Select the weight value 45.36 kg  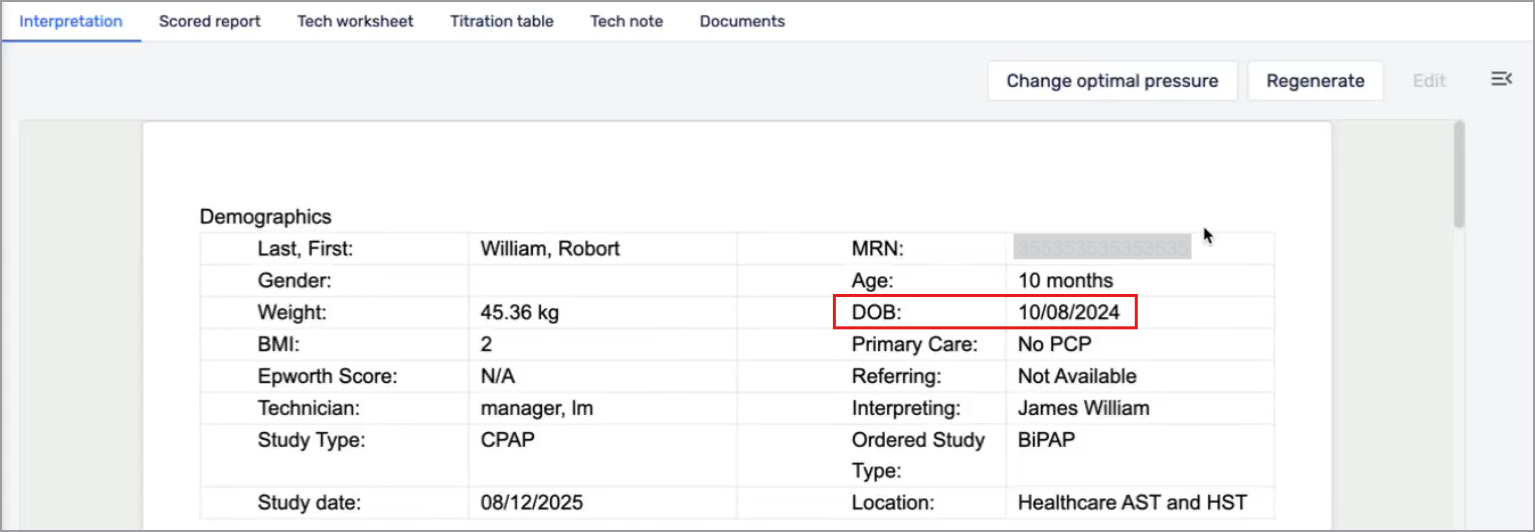(519, 312)
